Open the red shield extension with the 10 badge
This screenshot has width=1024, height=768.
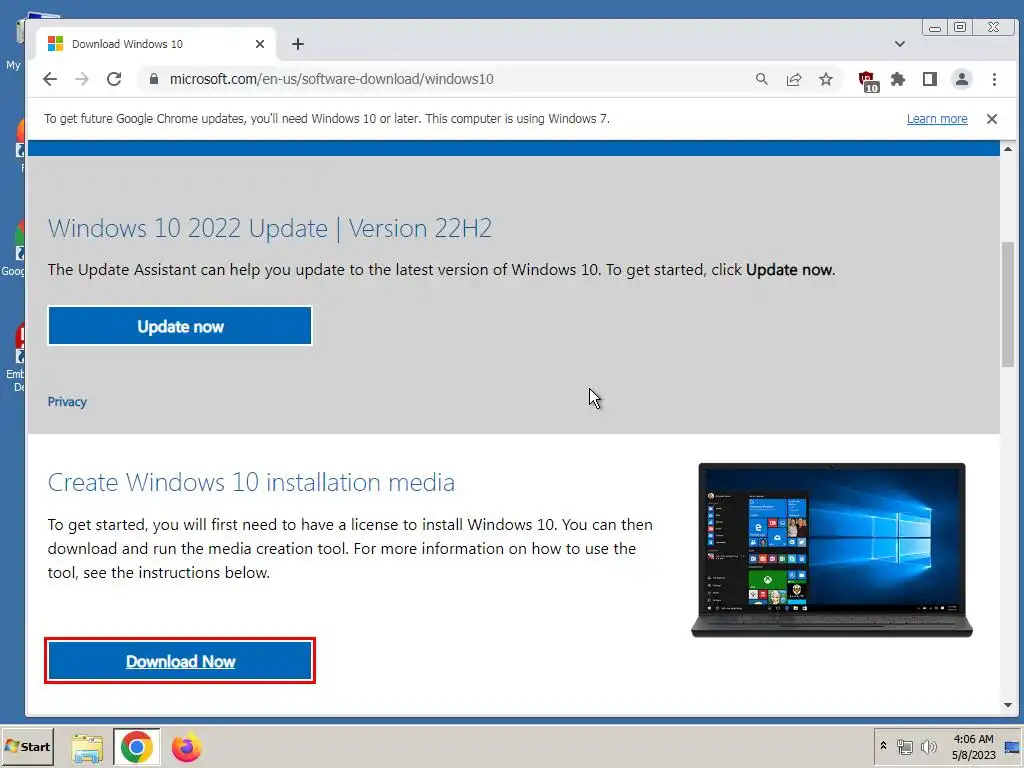pos(868,81)
